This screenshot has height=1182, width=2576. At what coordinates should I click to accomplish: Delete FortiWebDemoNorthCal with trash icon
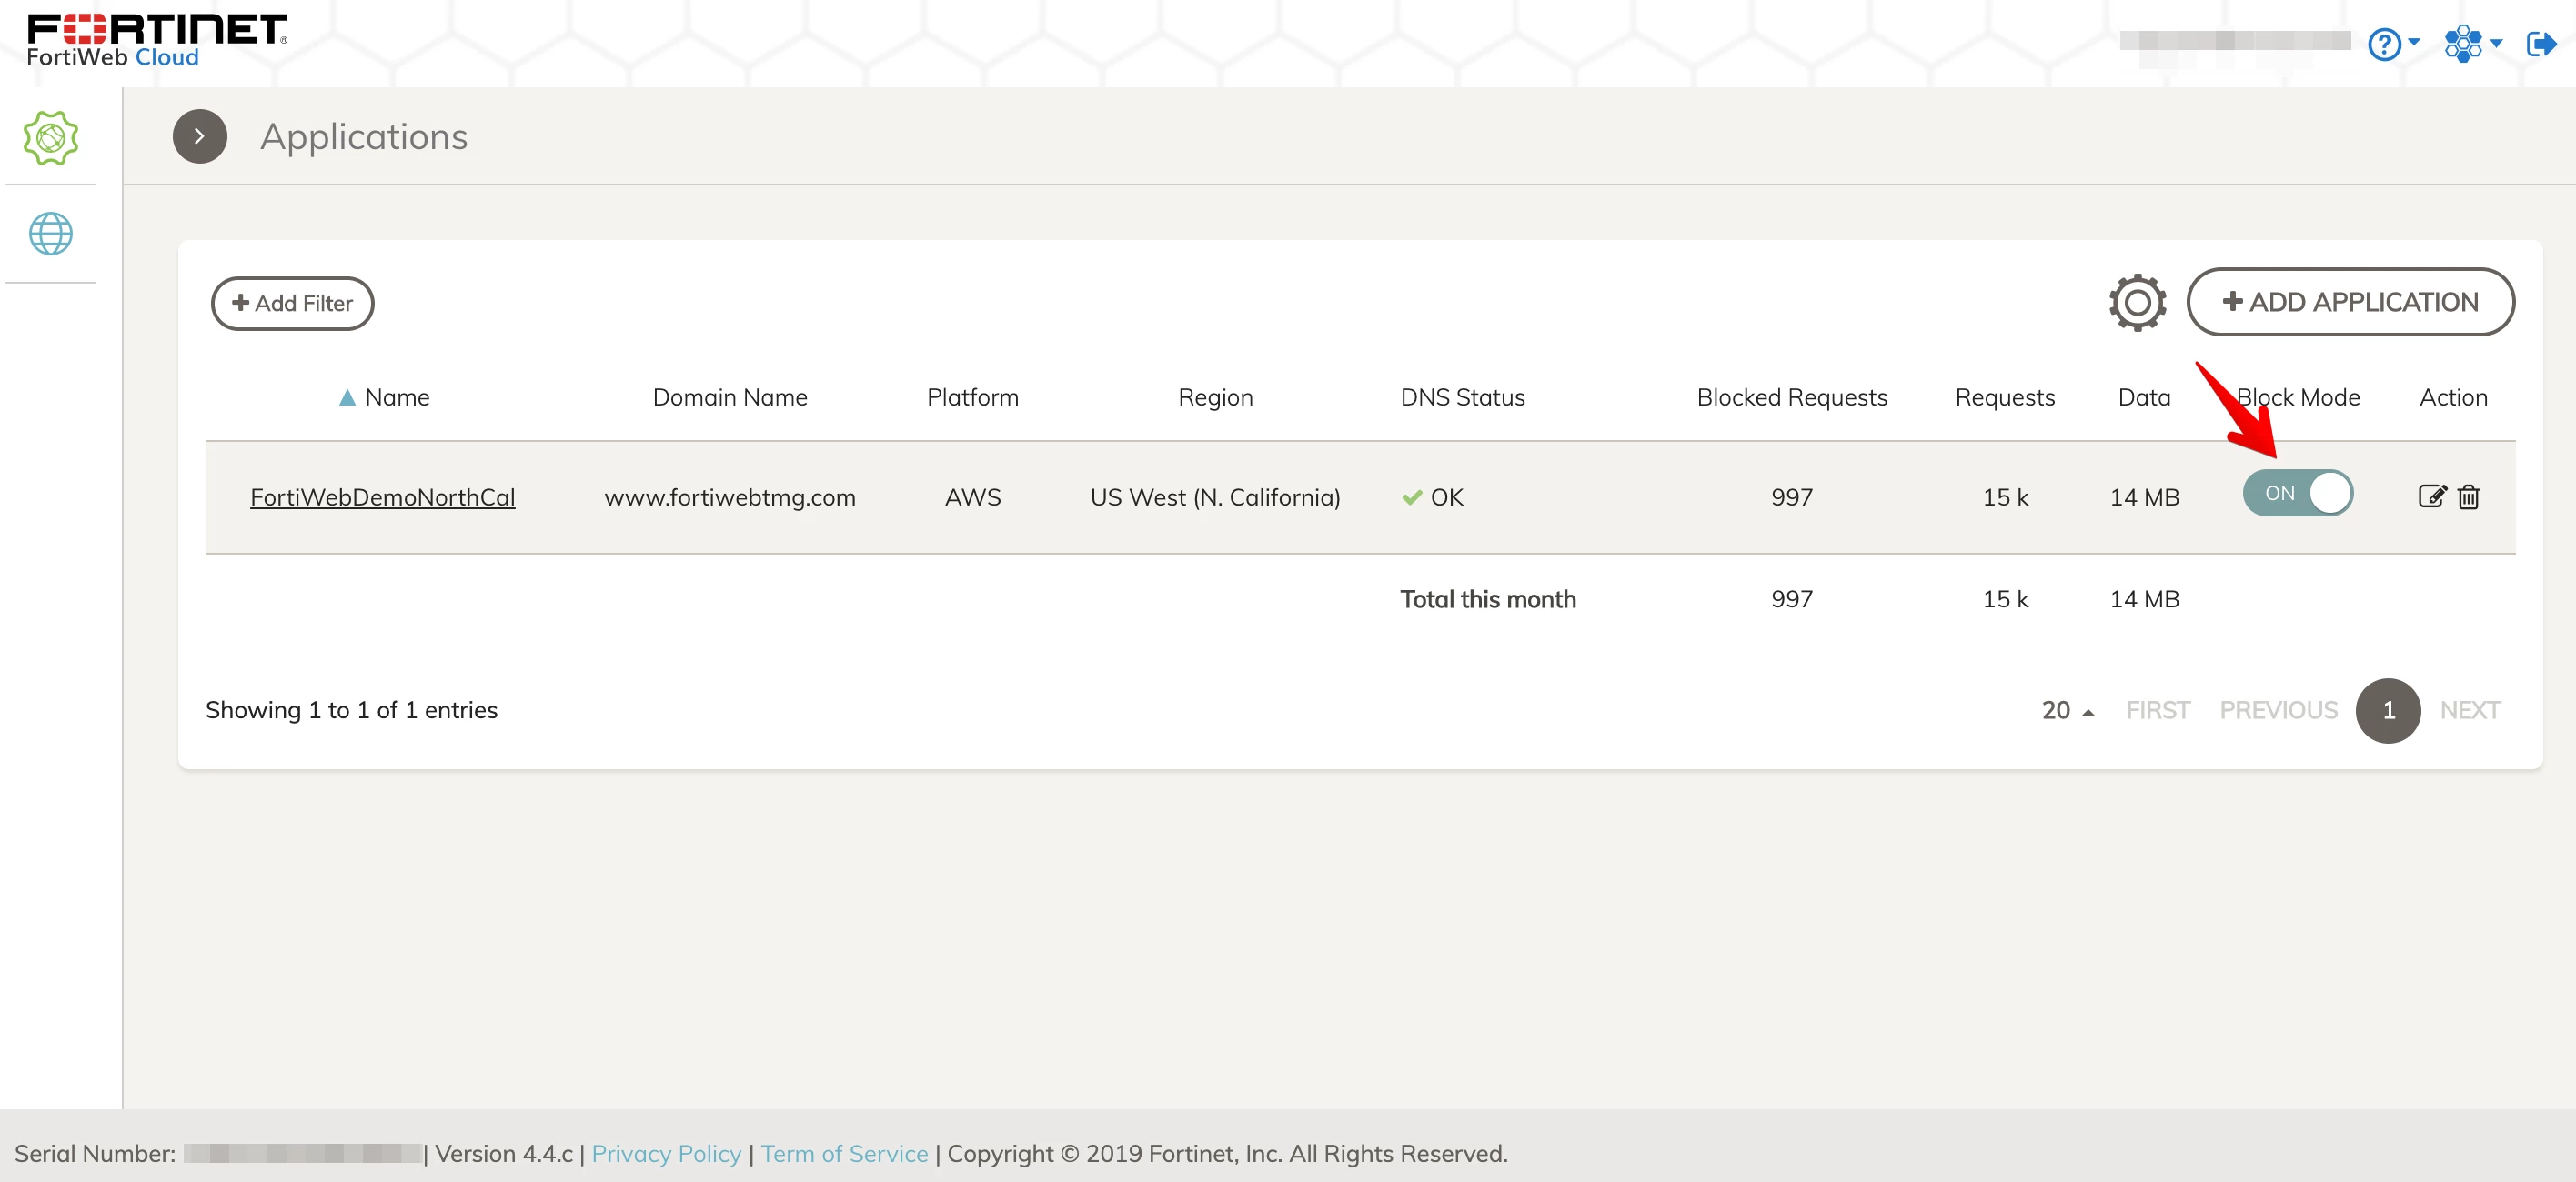[x=2468, y=496]
